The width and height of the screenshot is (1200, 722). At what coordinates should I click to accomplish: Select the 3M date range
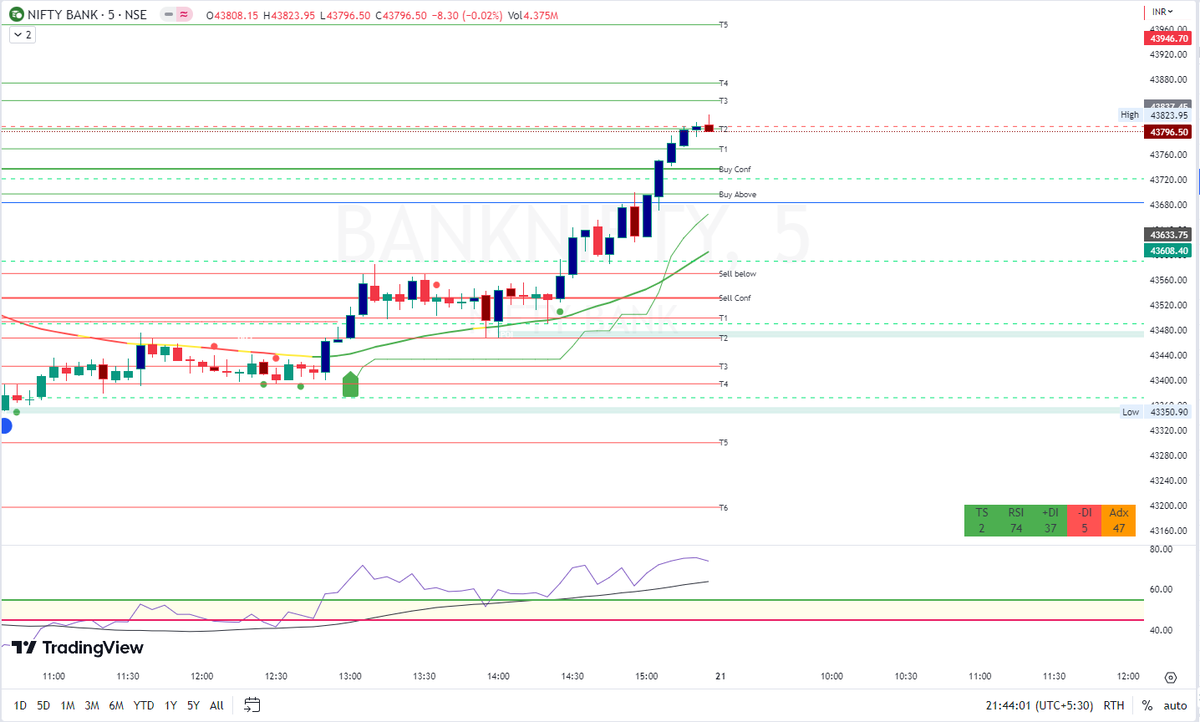92,705
